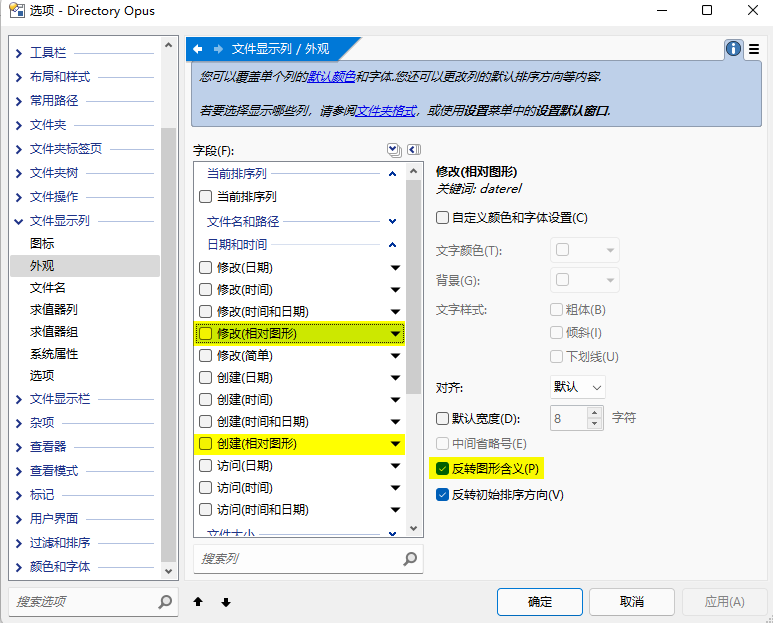Open the arrow menu for 修改(简单)
Screen dimensions: 773x623
coord(395,356)
